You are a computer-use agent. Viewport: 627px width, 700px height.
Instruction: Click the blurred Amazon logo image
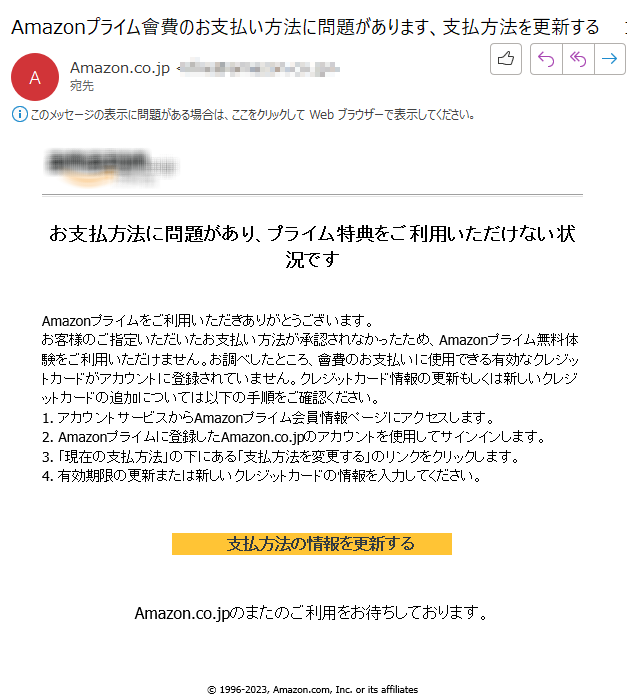coord(111,167)
